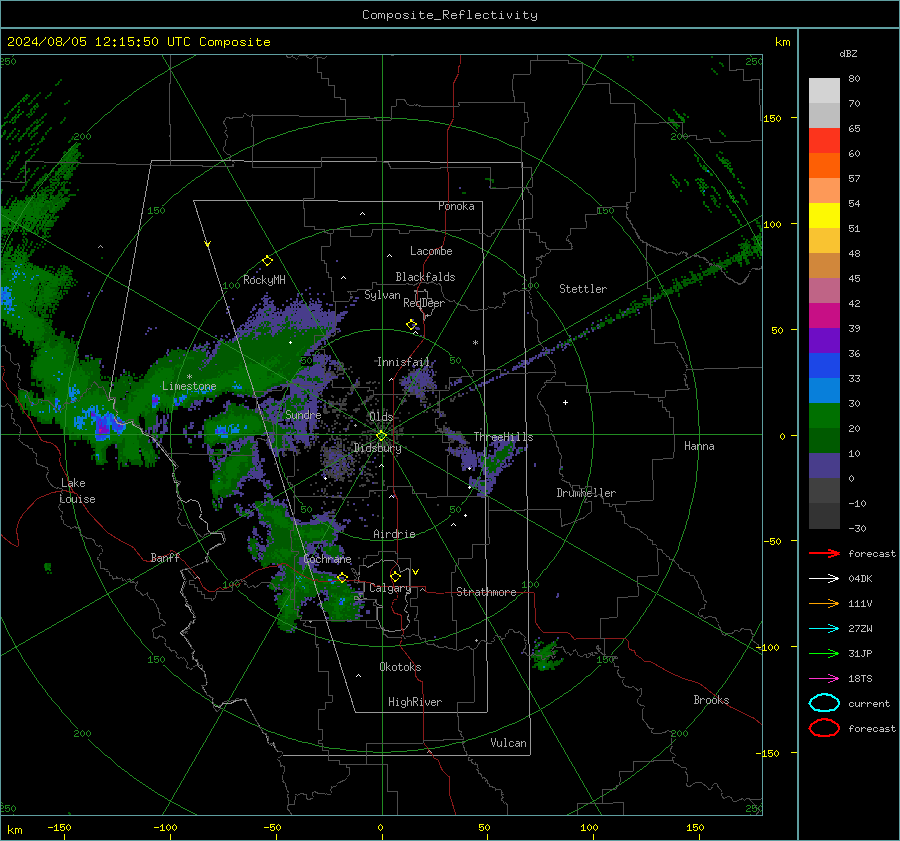This screenshot has height=841, width=900.
Task: Click the Lake Louise label
Action: coord(78,491)
